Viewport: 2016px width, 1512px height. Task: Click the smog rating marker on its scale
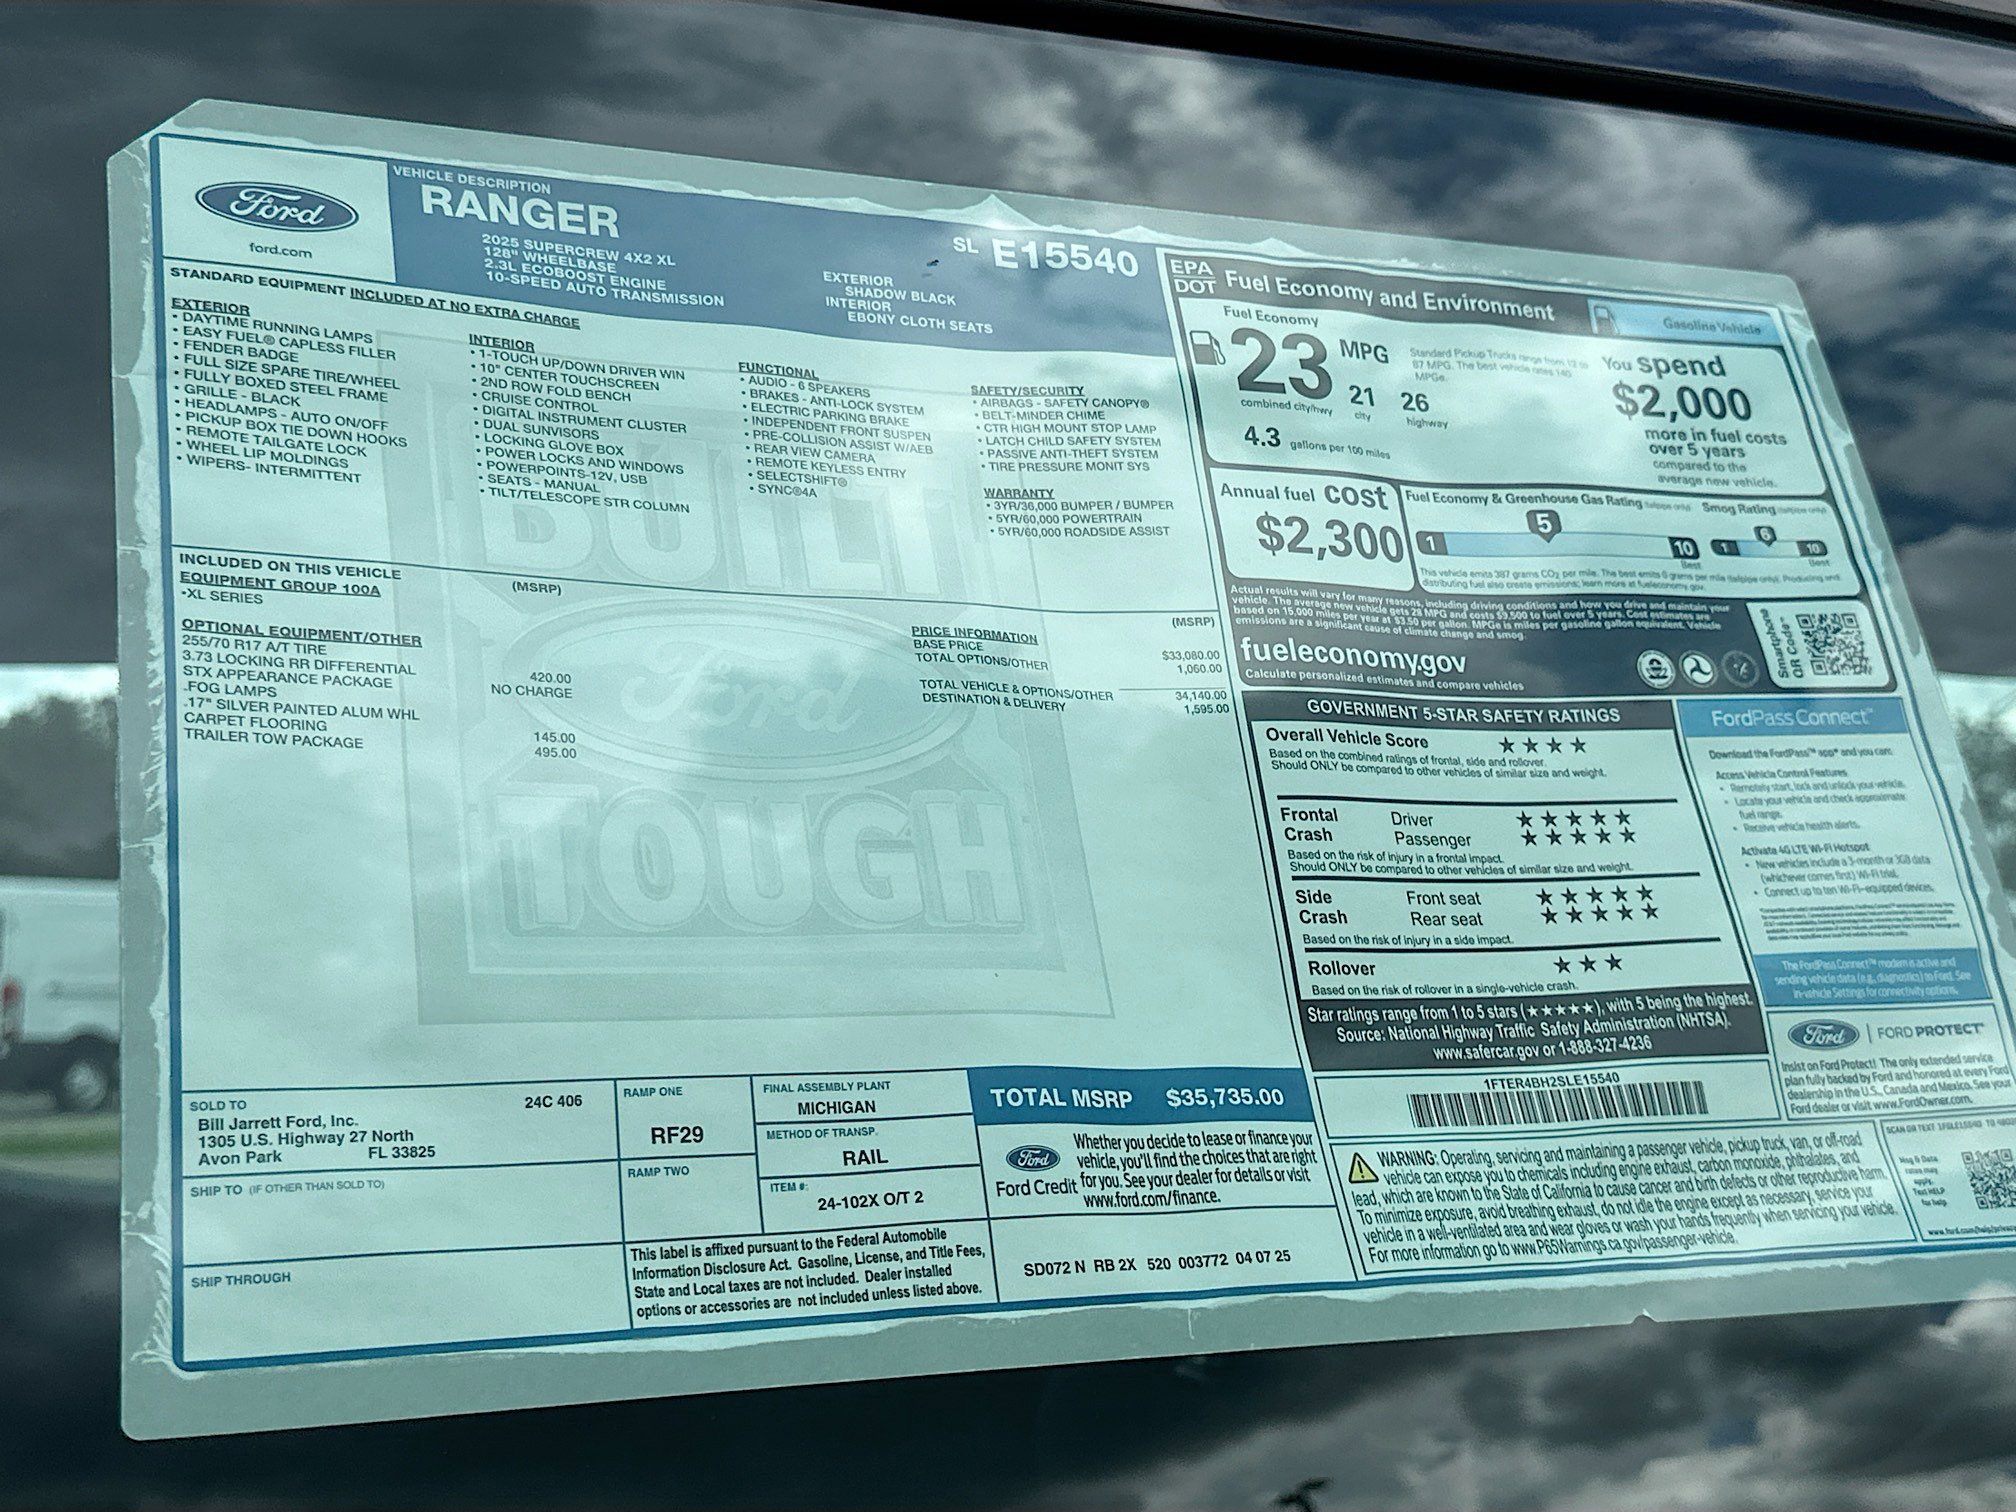1765,536
